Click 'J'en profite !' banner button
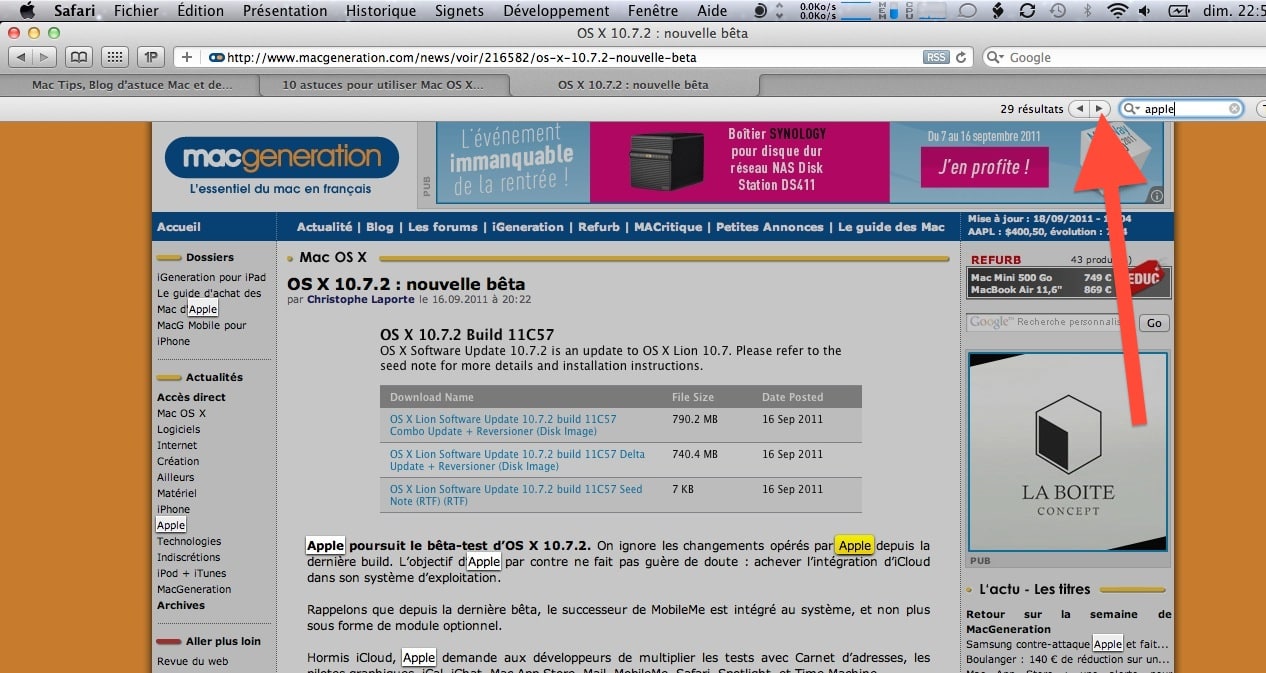Viewport: 1266px width, 673px height. [x=984, y=167]
